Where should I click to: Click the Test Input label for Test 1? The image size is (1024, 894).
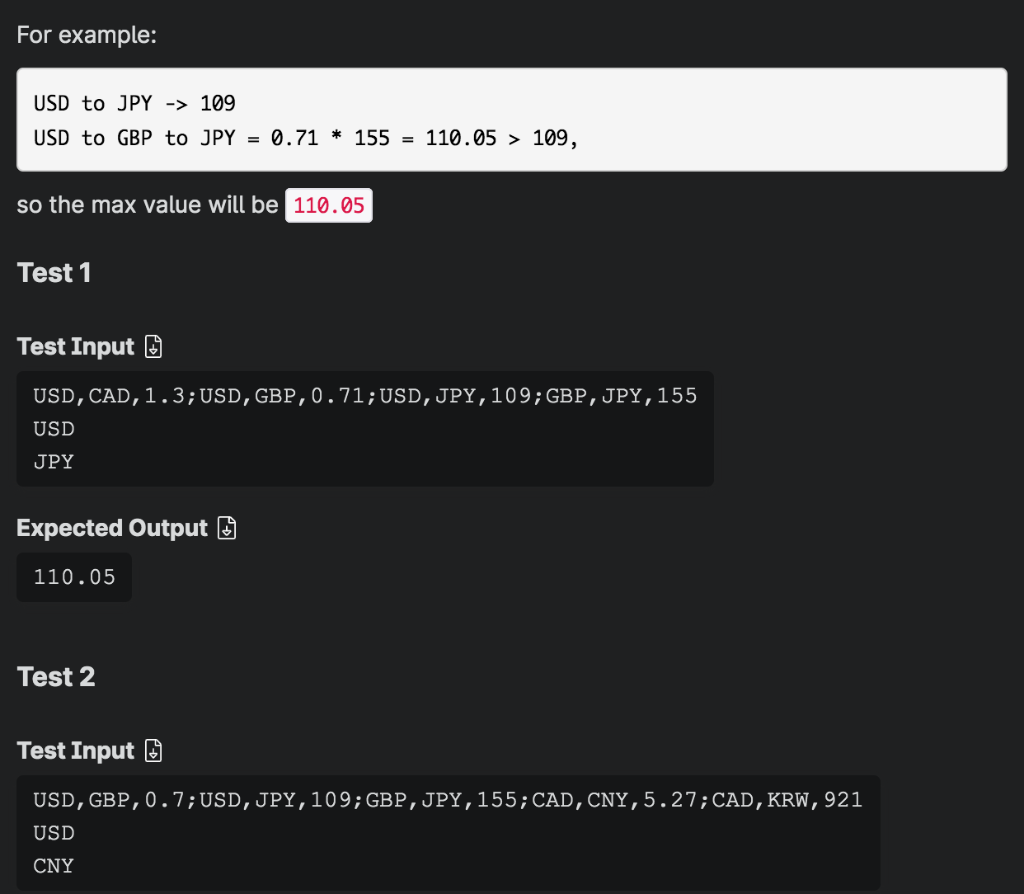tap(75, 346)
